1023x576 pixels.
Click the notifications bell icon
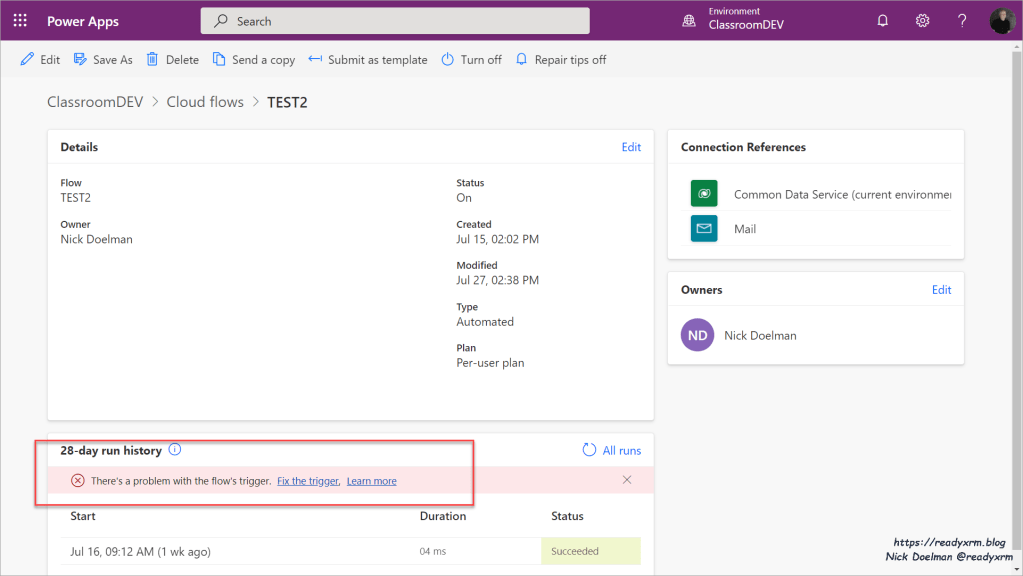pyautogui.click(x=882, y=21)
